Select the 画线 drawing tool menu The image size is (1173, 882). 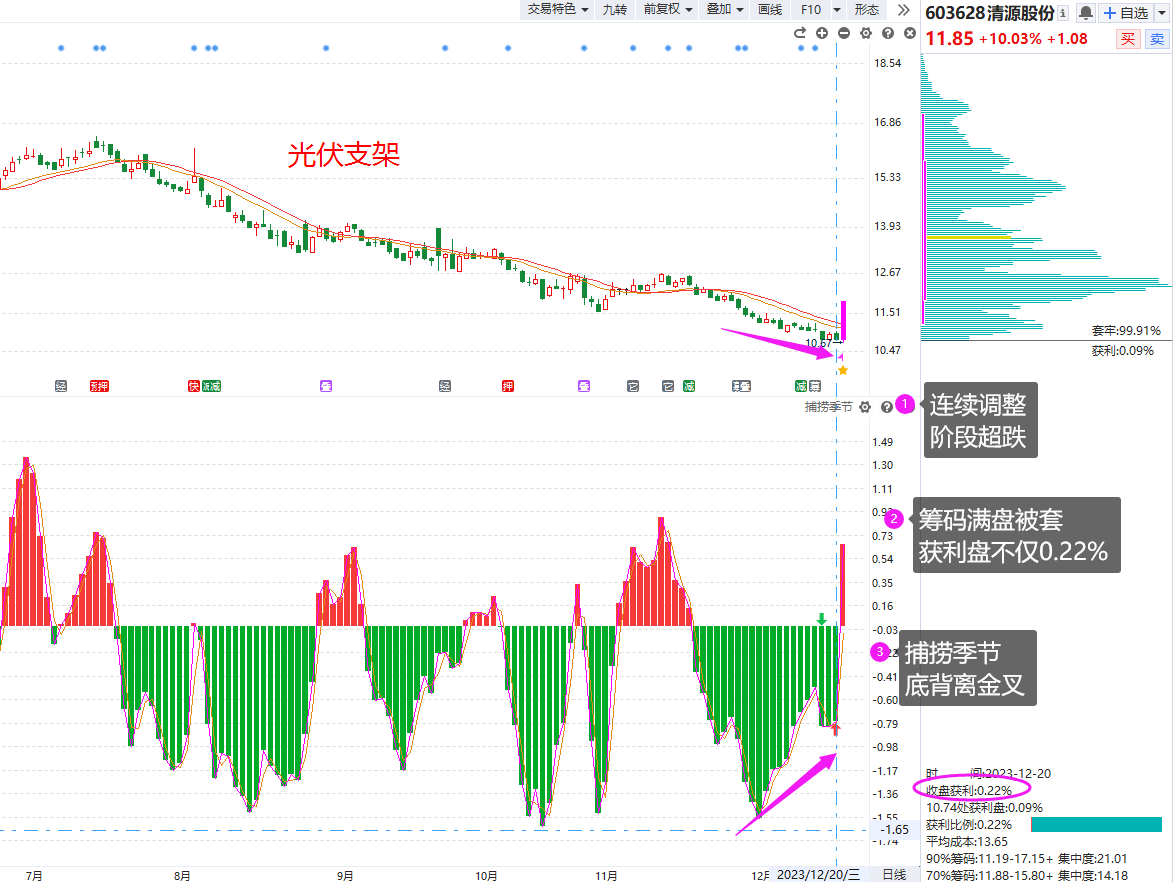coord(770,9)
